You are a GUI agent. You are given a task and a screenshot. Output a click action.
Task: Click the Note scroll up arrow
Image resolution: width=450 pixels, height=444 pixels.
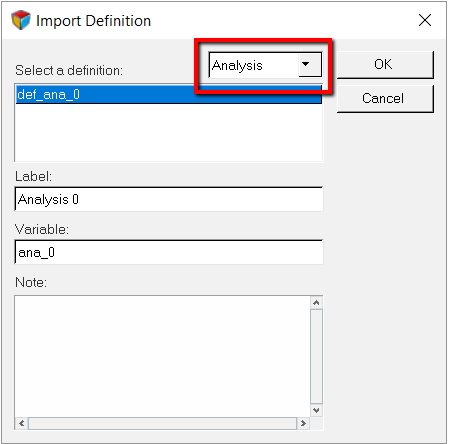[x=316, y=303]
